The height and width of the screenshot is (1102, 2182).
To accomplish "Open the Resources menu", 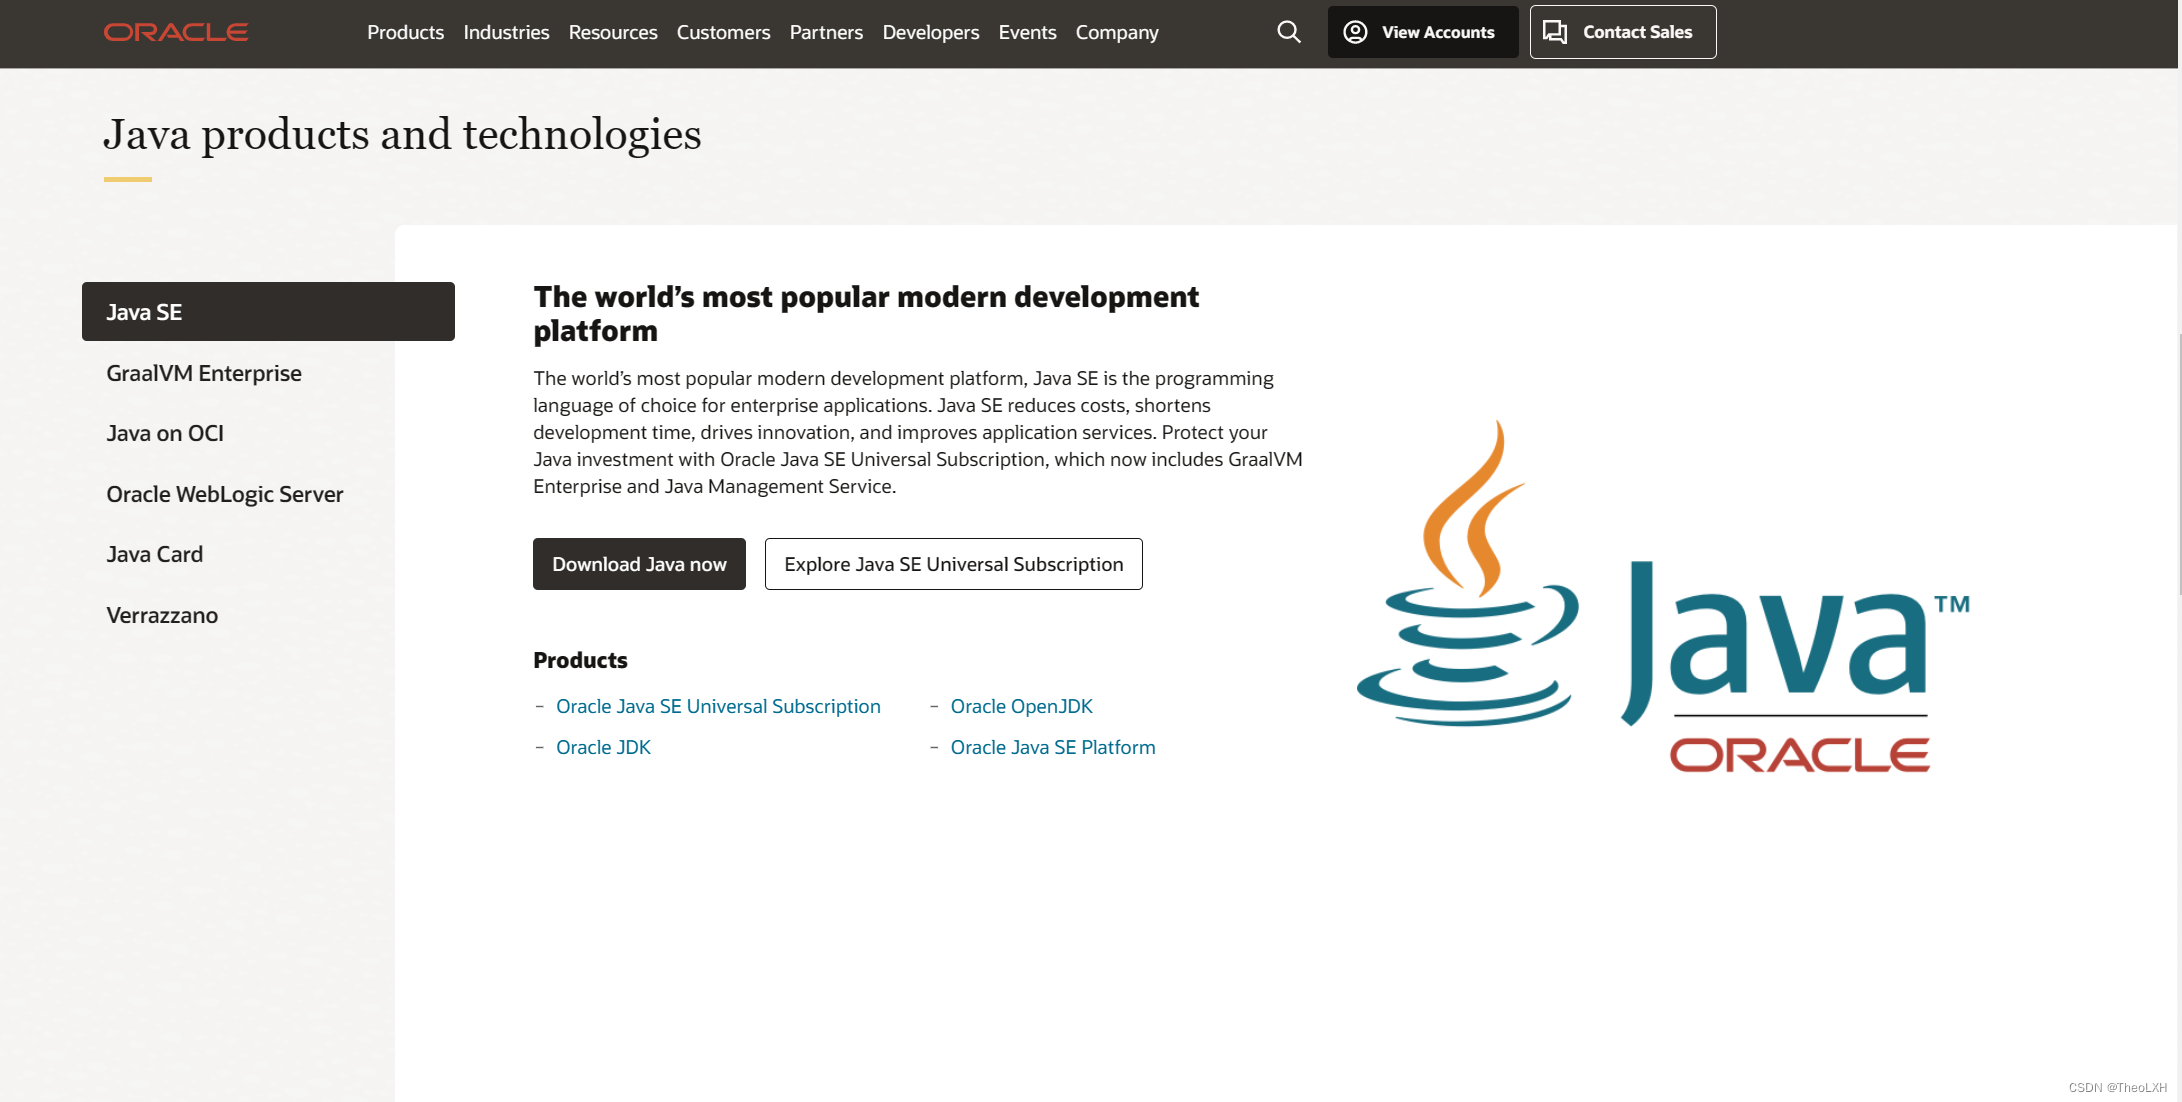I will point(613,32).
